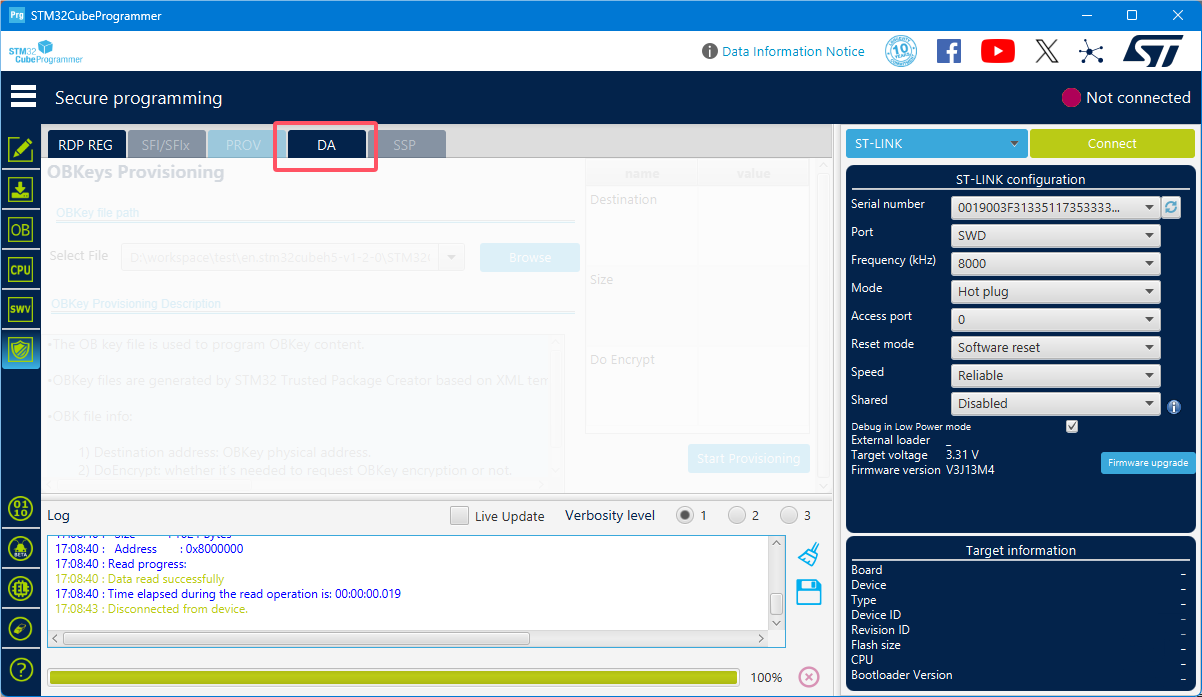Switch to the RDP REG tab
1202x697 pixels.
click(x=86, y=145)
